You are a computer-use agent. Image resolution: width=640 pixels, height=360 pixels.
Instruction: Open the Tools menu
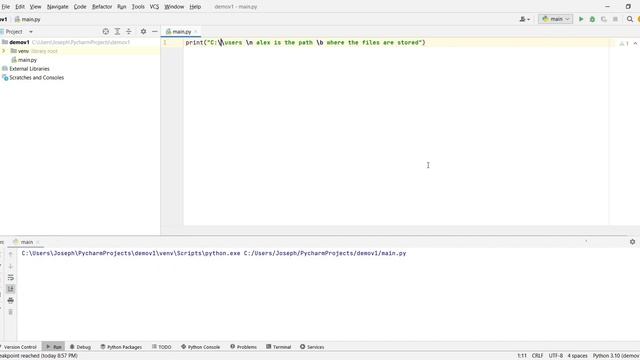click(x=138, y=7)
